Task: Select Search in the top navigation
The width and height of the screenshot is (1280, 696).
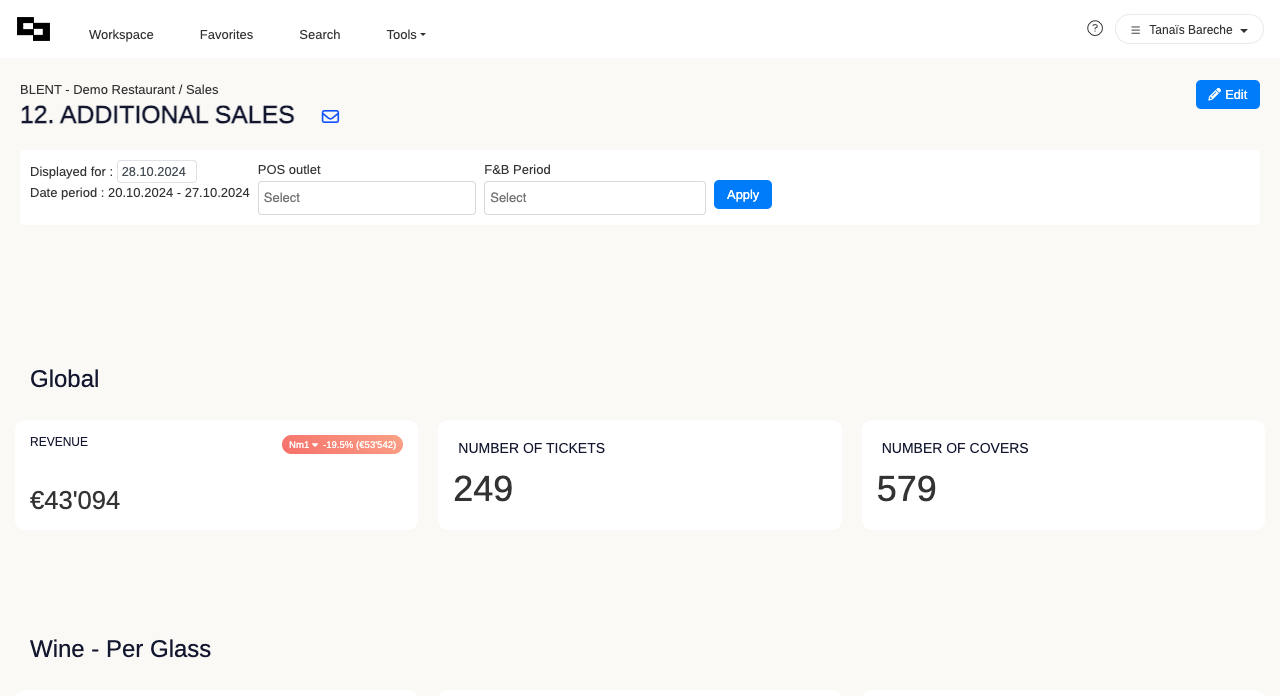Action: (320, 34)
